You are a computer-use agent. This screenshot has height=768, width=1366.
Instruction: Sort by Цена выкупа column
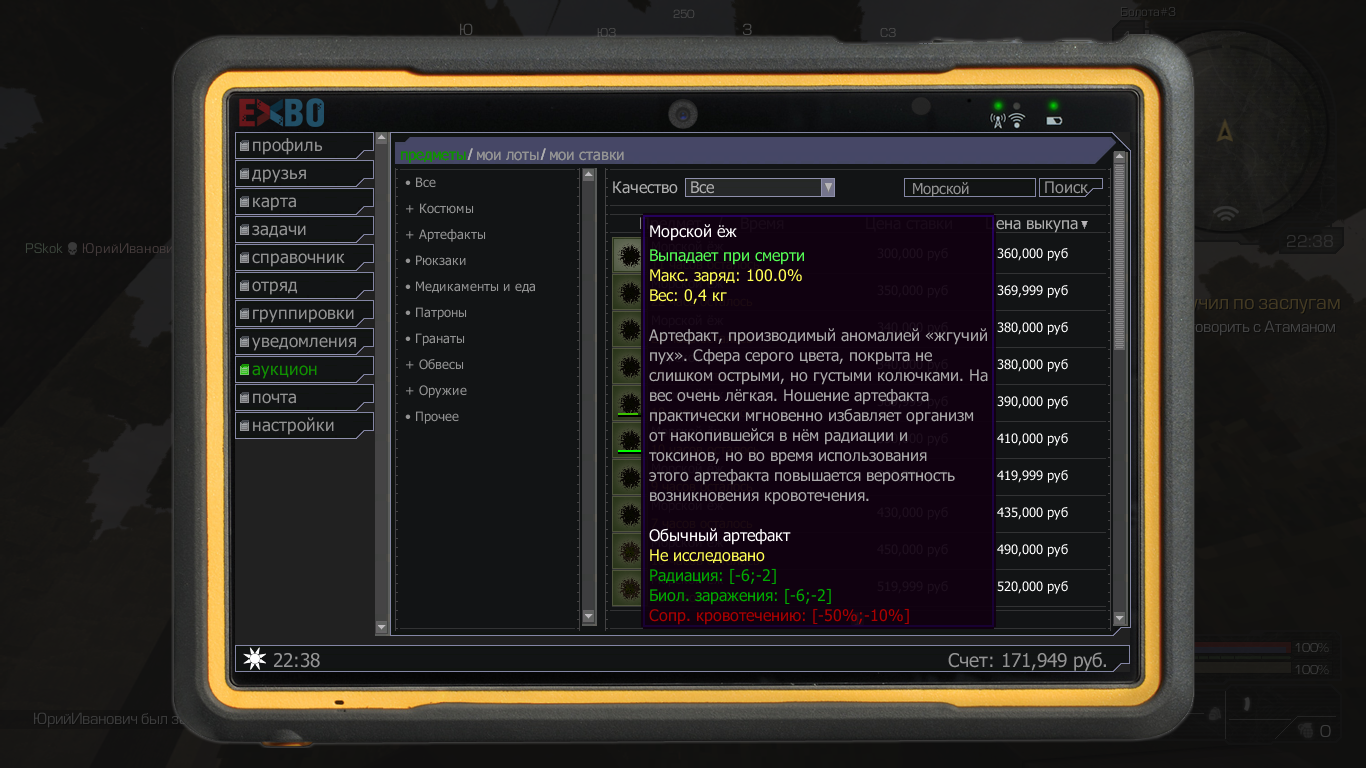click(x=1040, y=224)
